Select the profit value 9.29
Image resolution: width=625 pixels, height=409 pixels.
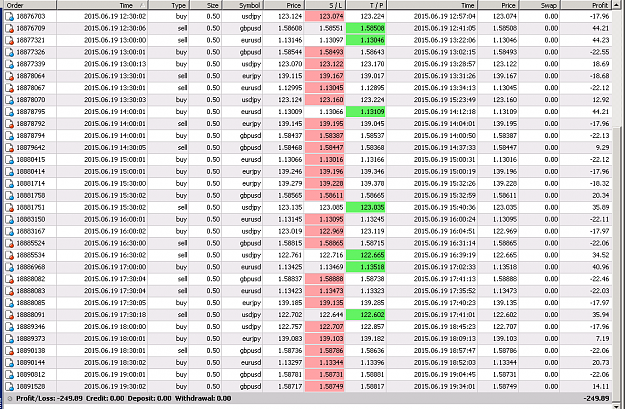(603, 148)
